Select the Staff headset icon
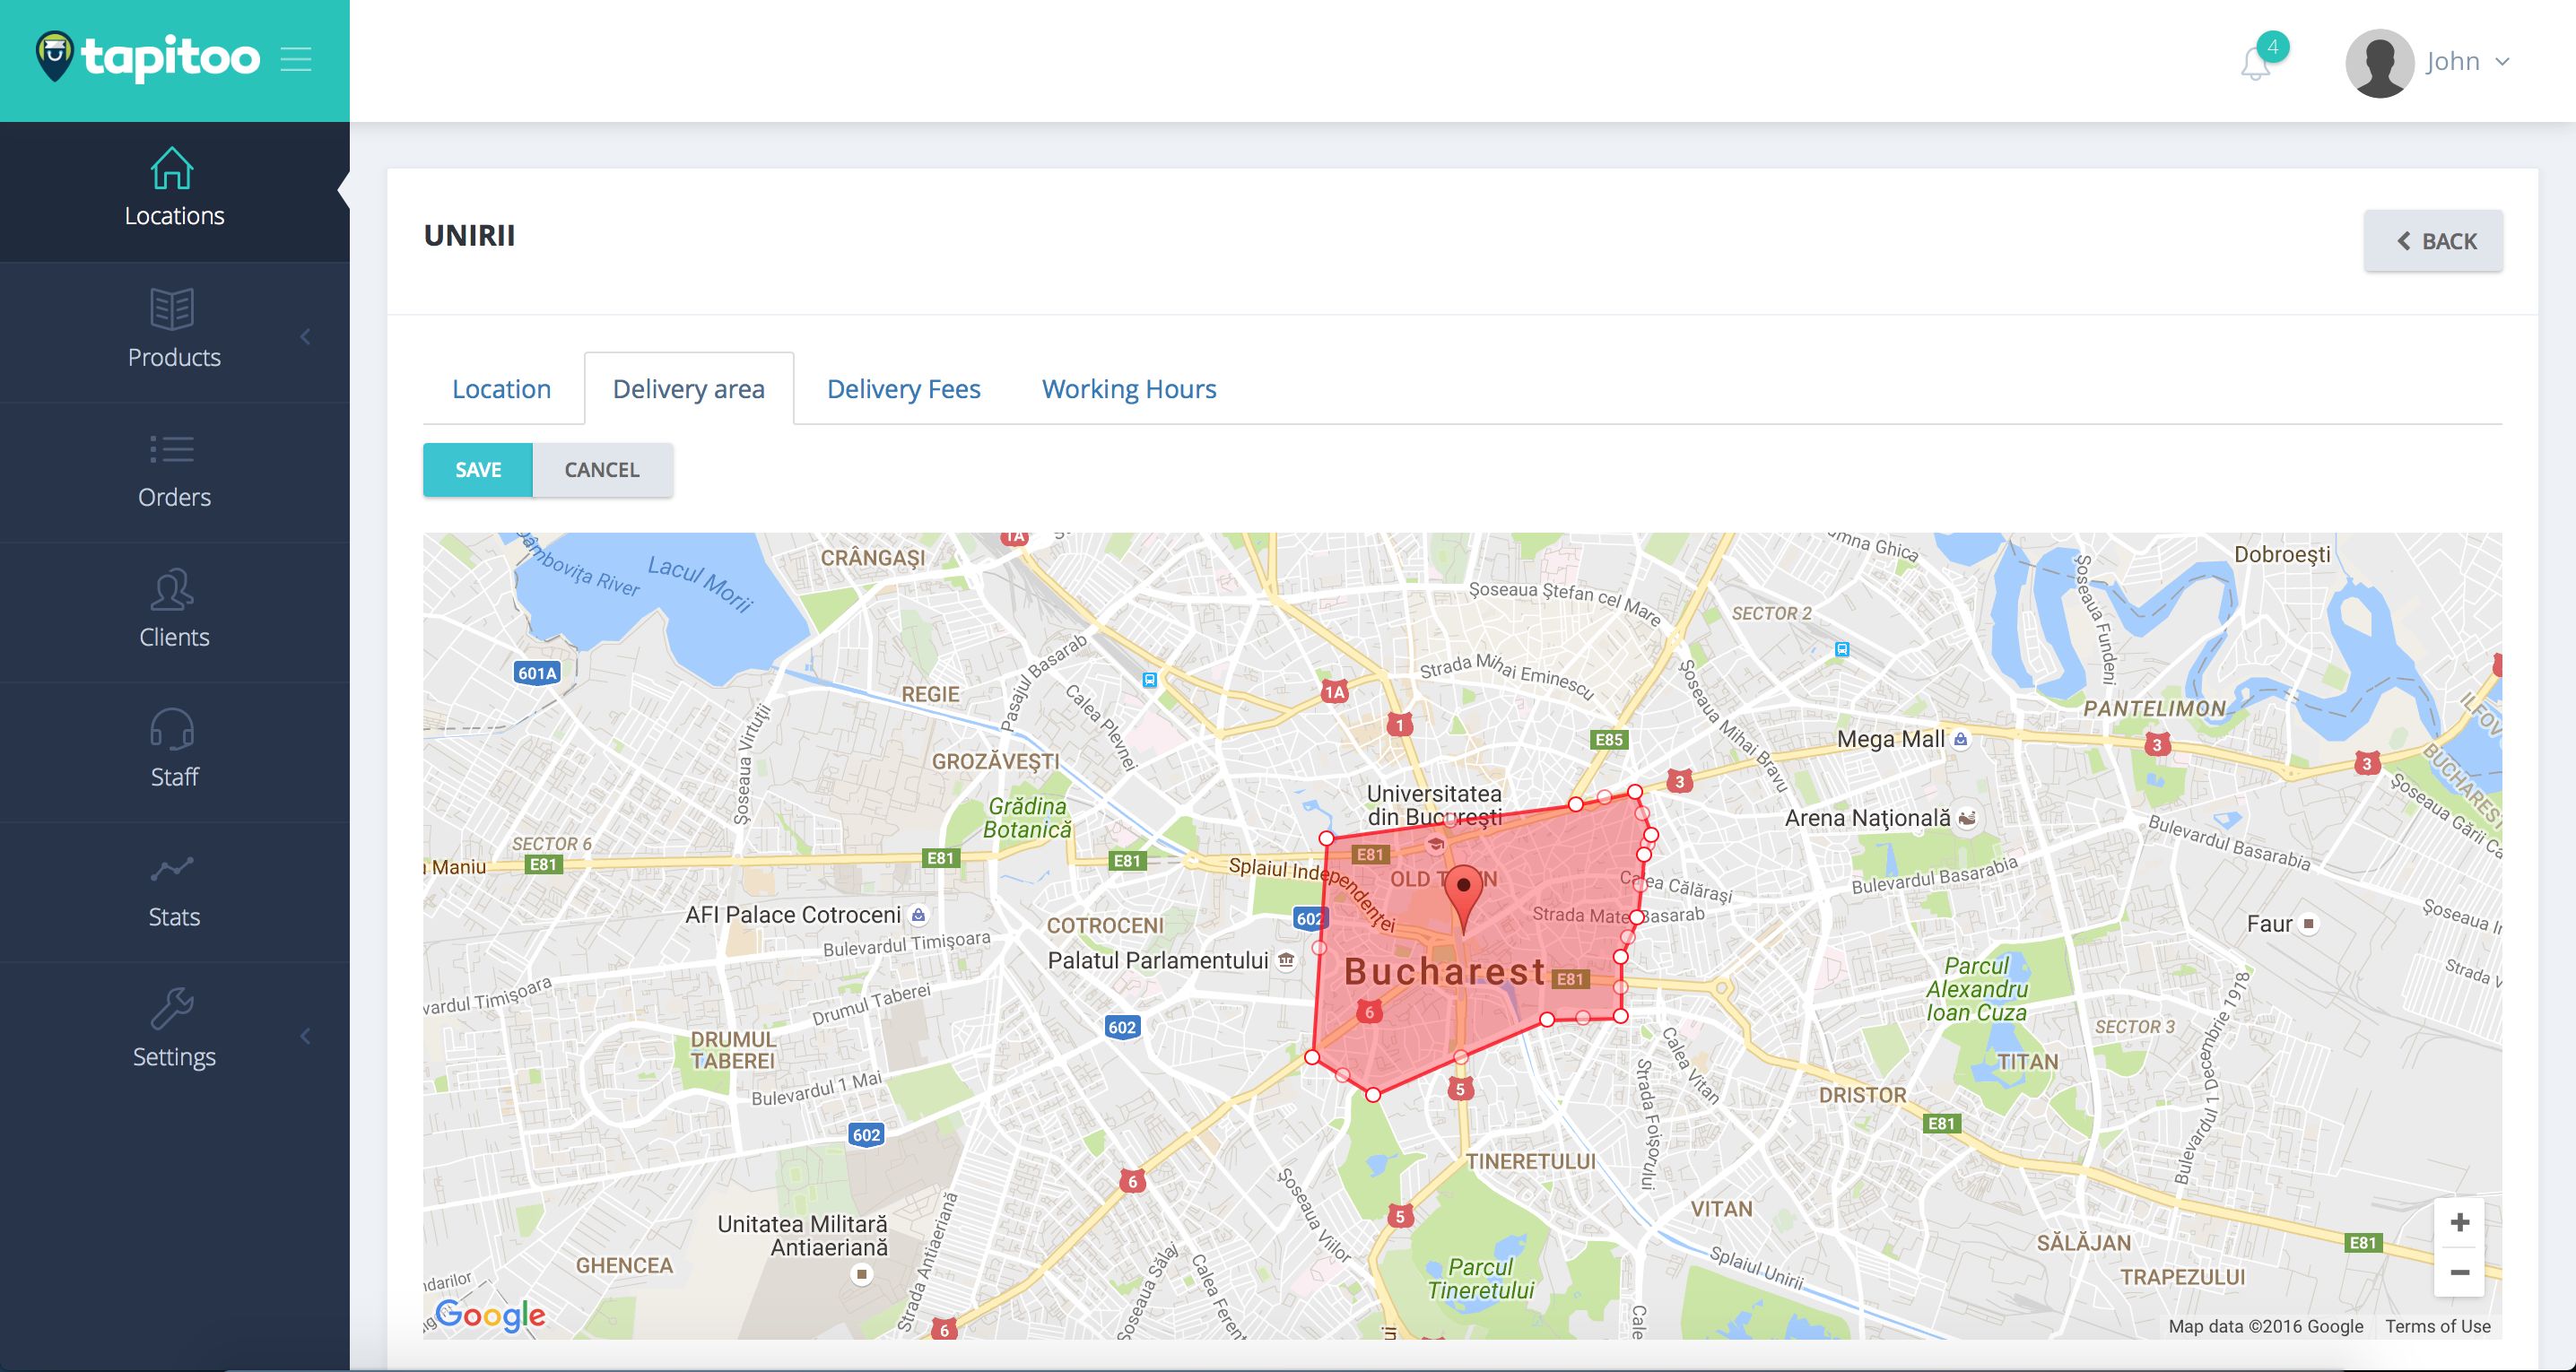The width and height of the screenshot is (2576, 1372). click(172, 729)
